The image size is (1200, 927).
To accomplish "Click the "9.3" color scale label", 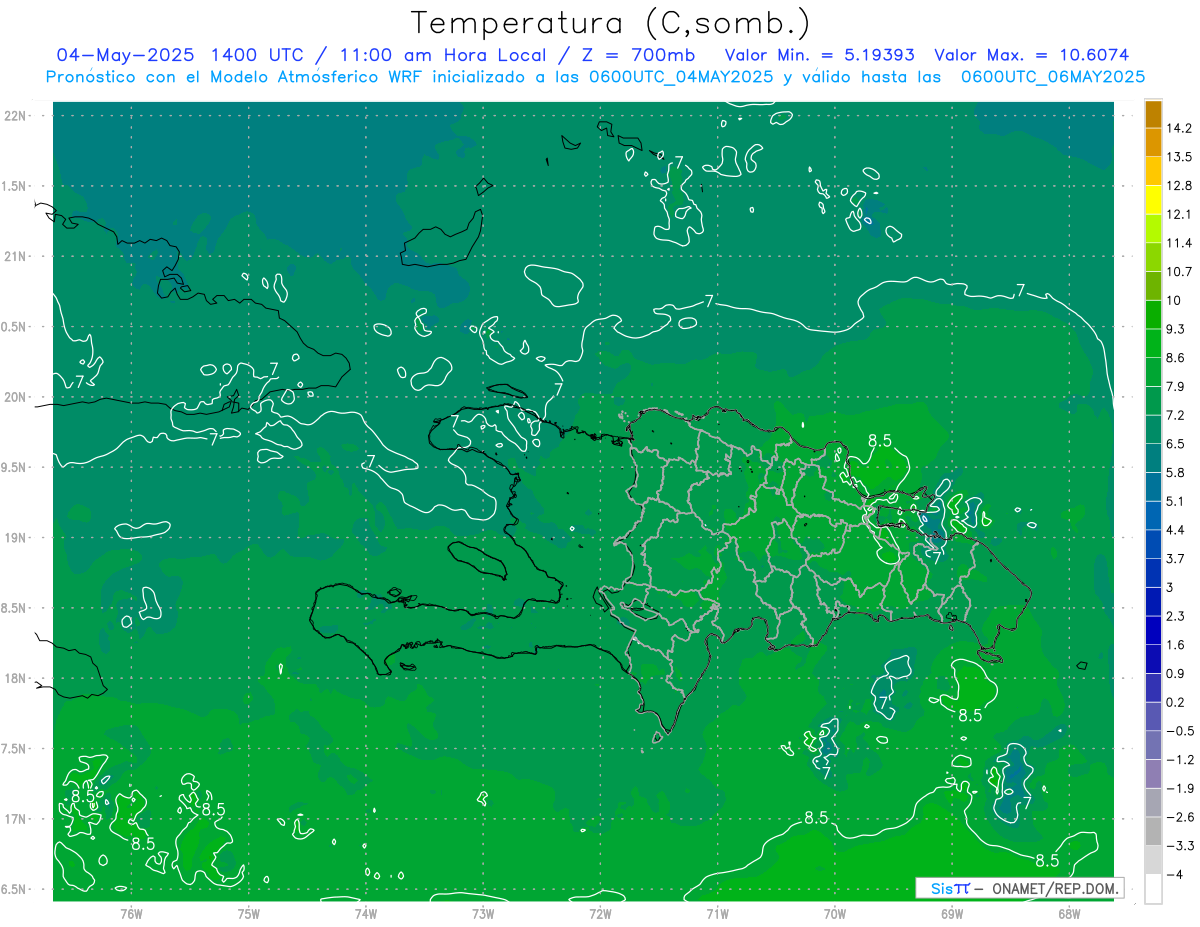I will [x=1177, y=329].
